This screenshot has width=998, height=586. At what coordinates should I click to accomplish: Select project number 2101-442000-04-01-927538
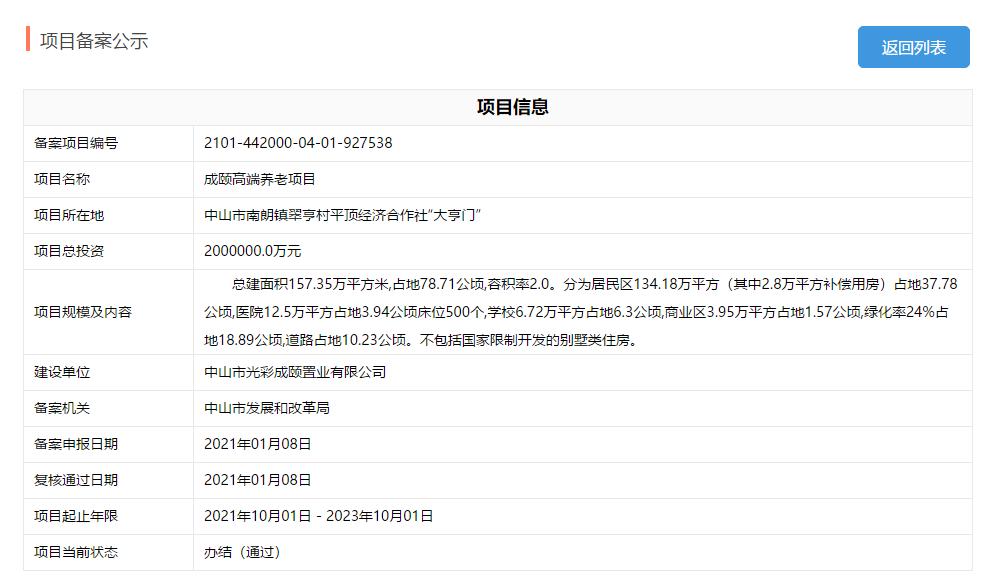point(298,143)
